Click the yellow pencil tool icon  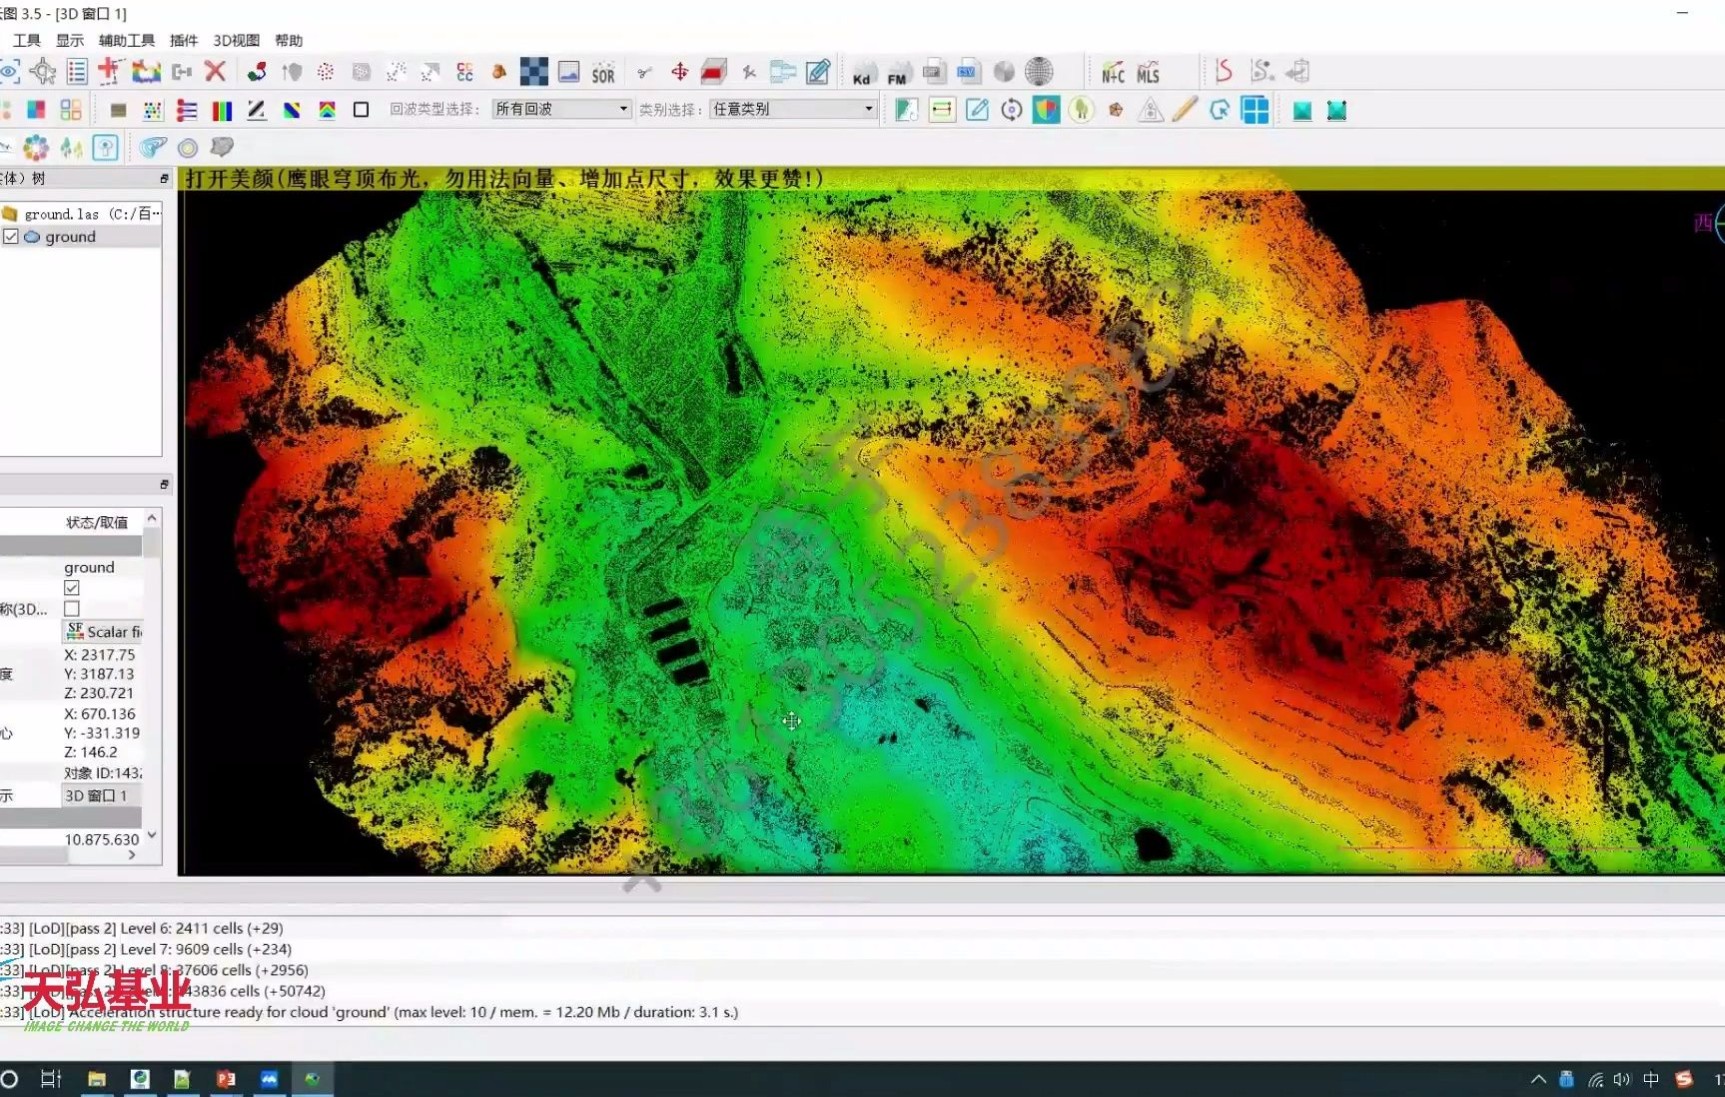(x=1184, y=110)
